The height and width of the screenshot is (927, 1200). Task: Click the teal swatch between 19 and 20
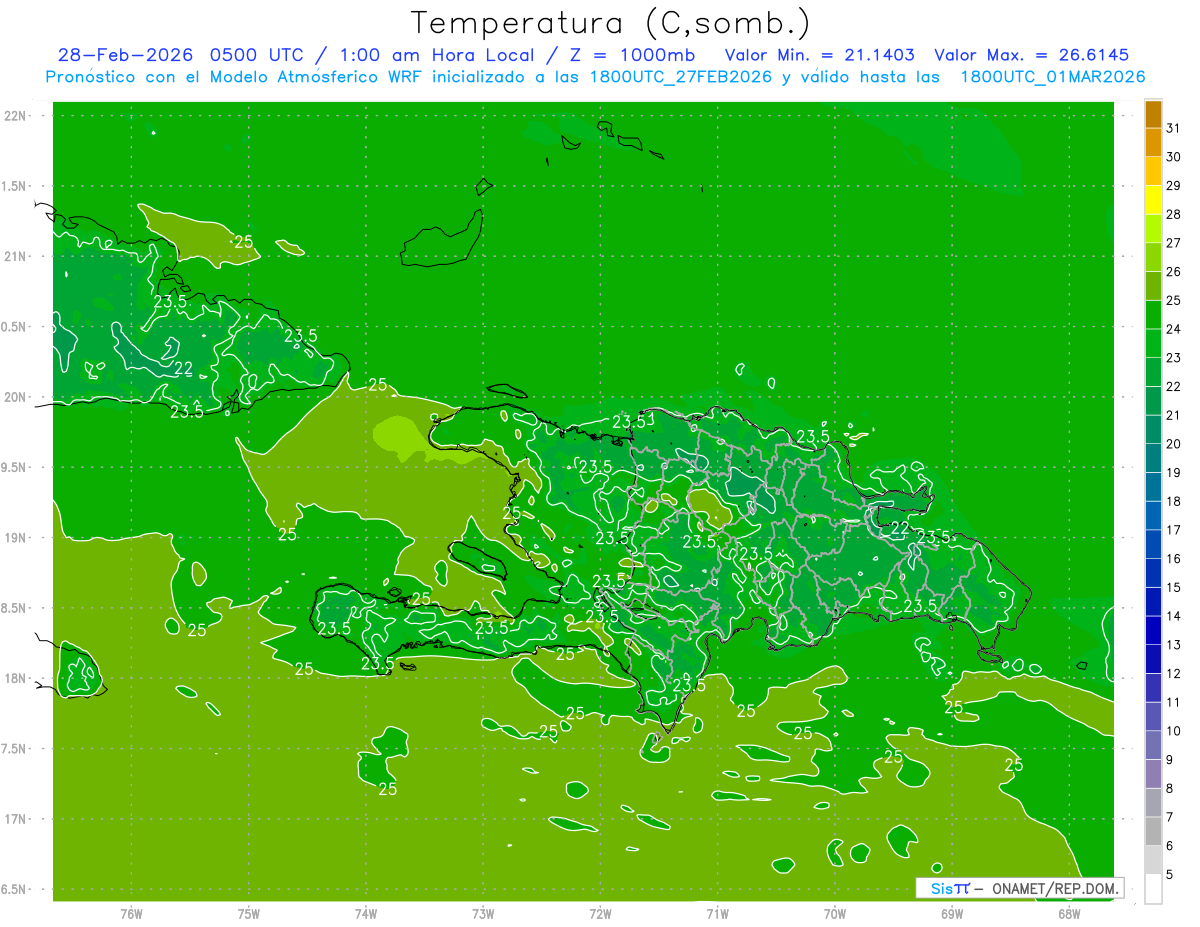tap(1153, 458)
